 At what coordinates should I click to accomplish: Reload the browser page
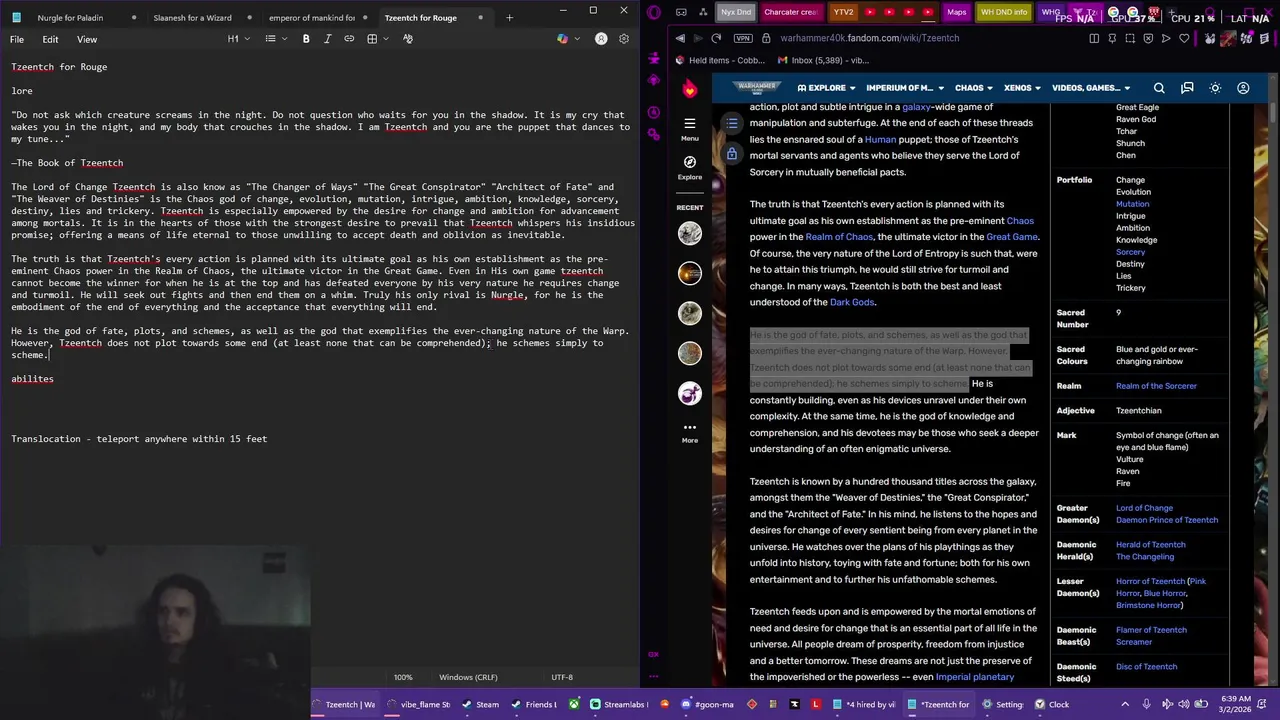tap(716, 38)
